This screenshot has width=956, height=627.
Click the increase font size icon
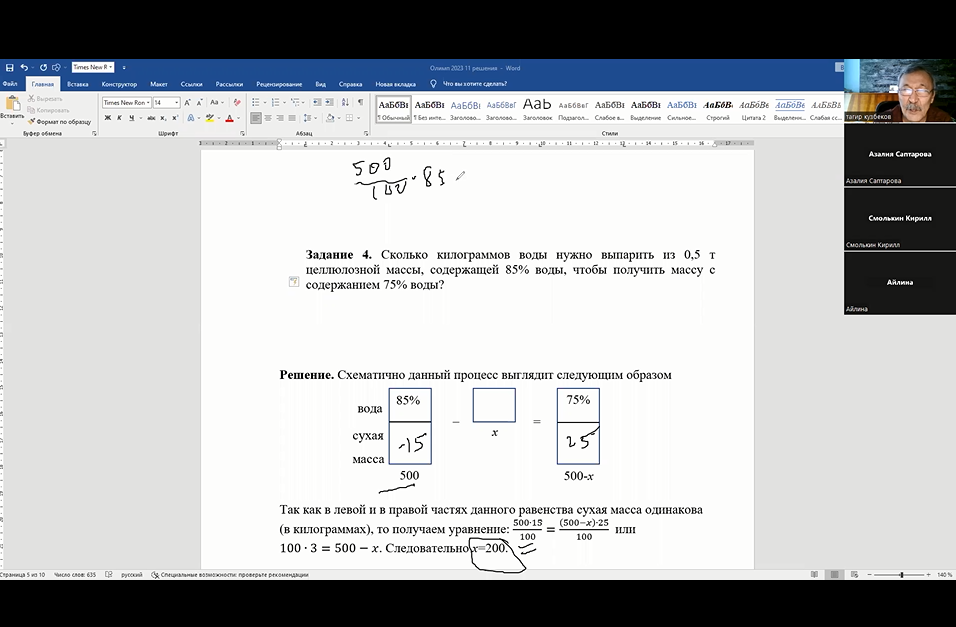point(189,102)
